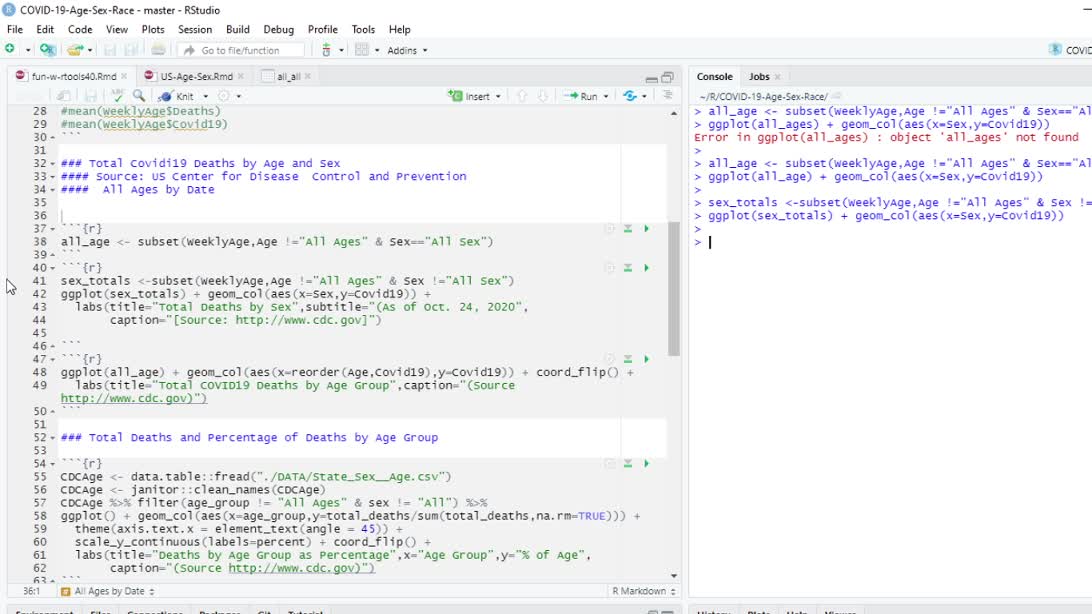
Task: Click the Run button
Action: coord(581,96)
